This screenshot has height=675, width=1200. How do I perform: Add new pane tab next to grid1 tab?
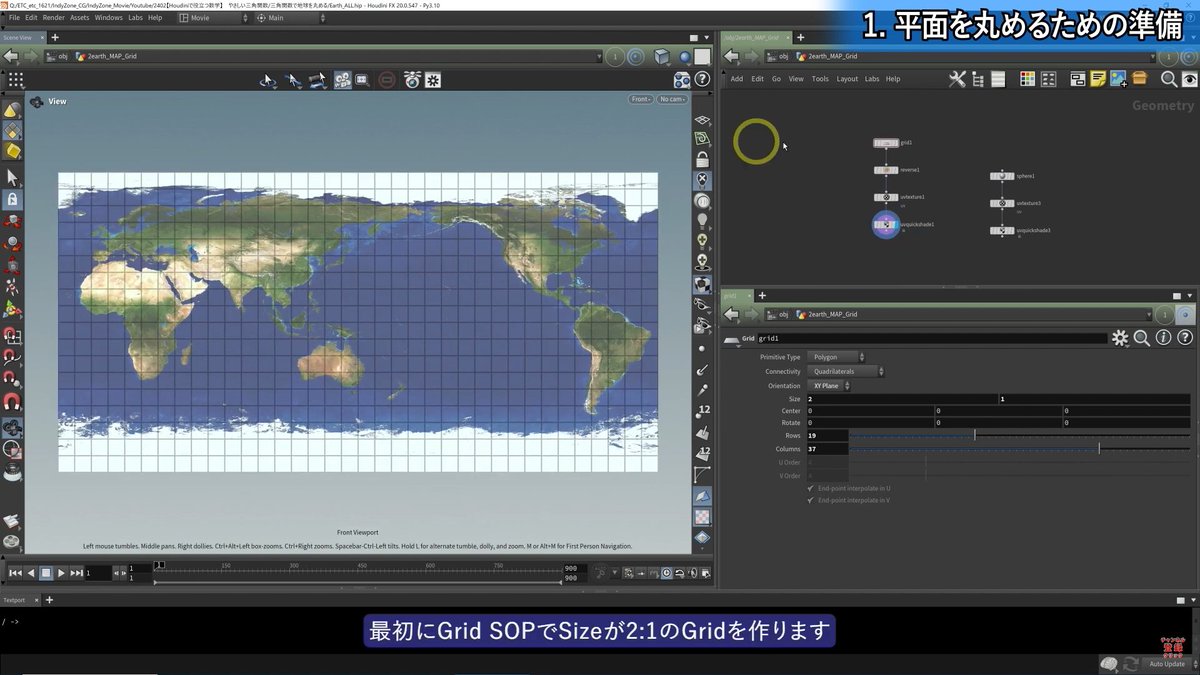762,295
